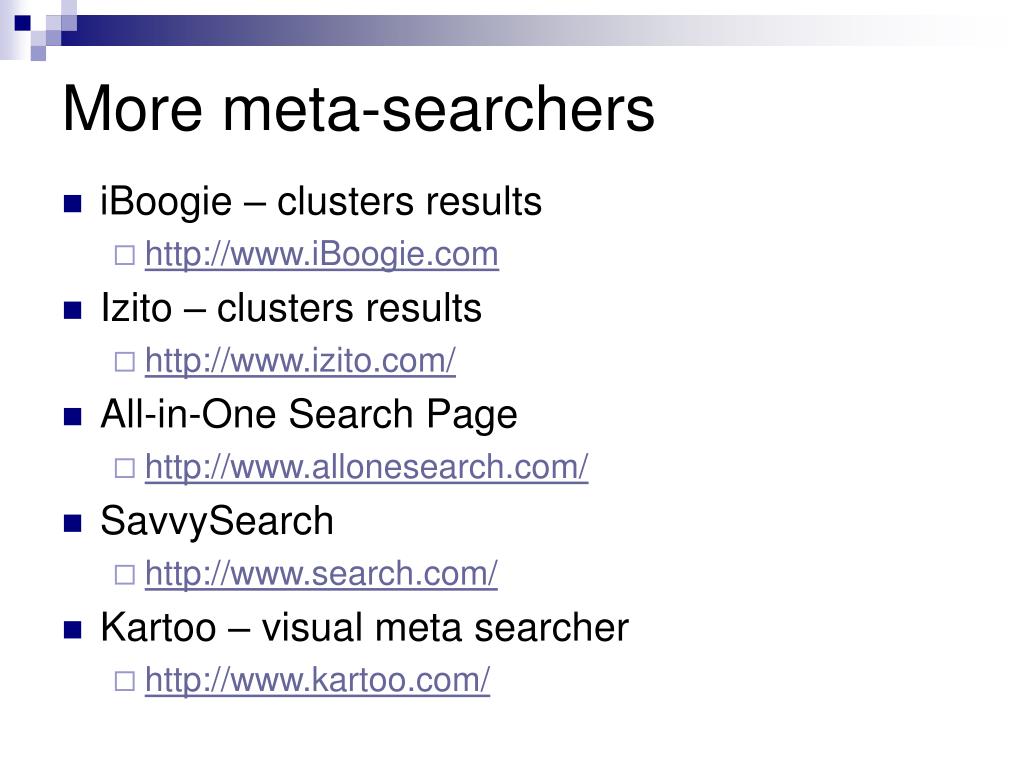
Task: Open the http://www.izito.com/ link
Action: tap(300, 360)
